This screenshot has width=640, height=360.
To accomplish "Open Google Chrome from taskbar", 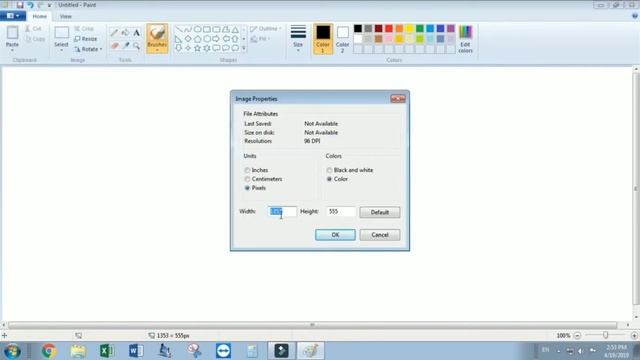I will [x=49, y=351].
